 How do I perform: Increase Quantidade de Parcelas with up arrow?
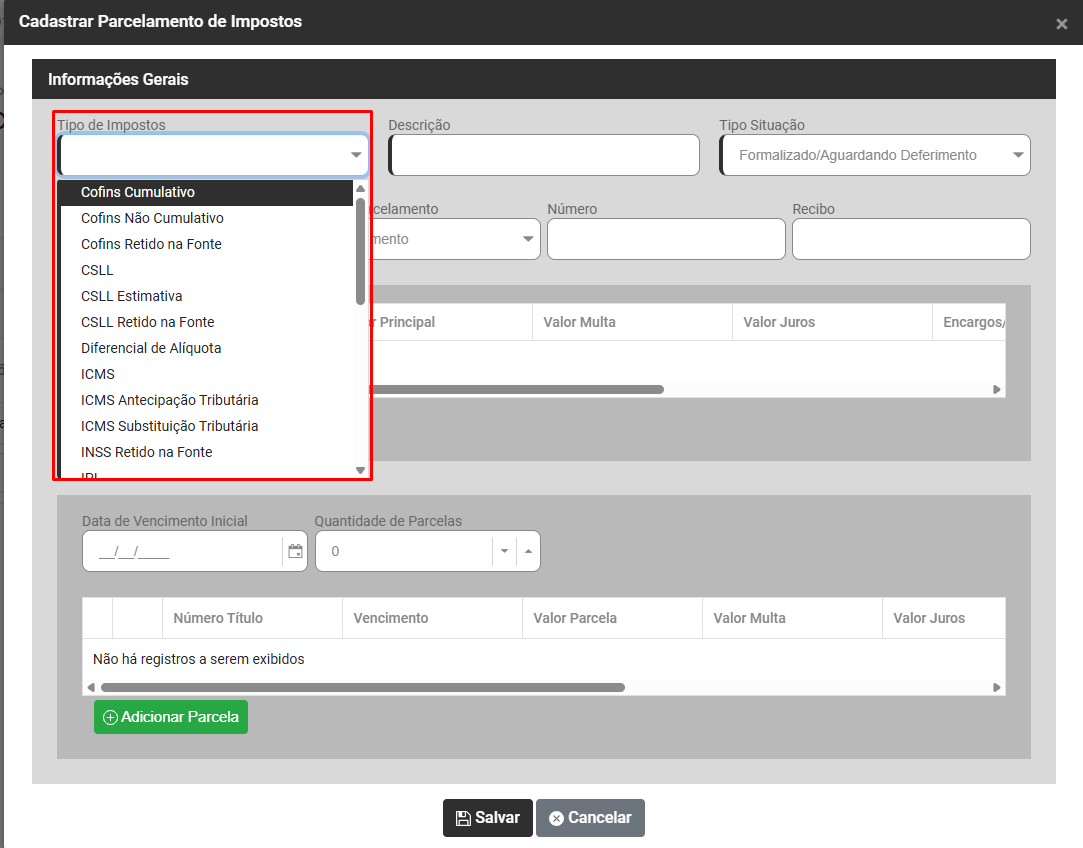tap(528, 551)
